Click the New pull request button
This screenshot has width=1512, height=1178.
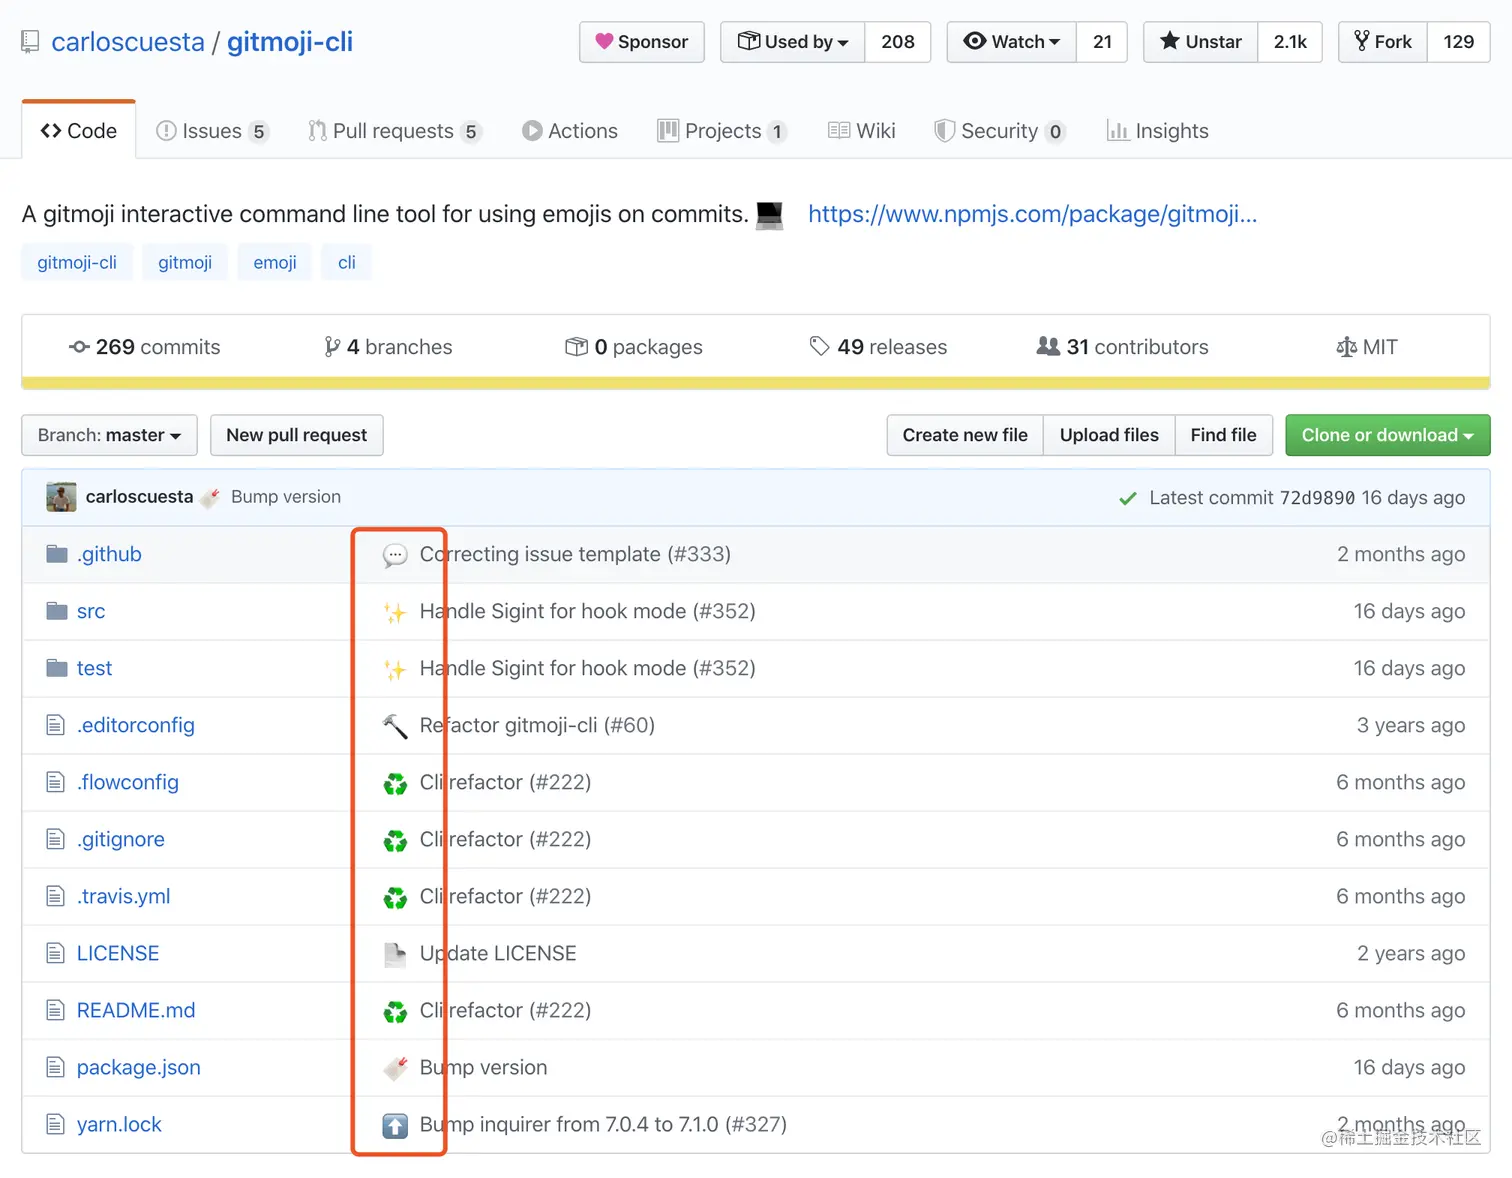tap(297, 435)
